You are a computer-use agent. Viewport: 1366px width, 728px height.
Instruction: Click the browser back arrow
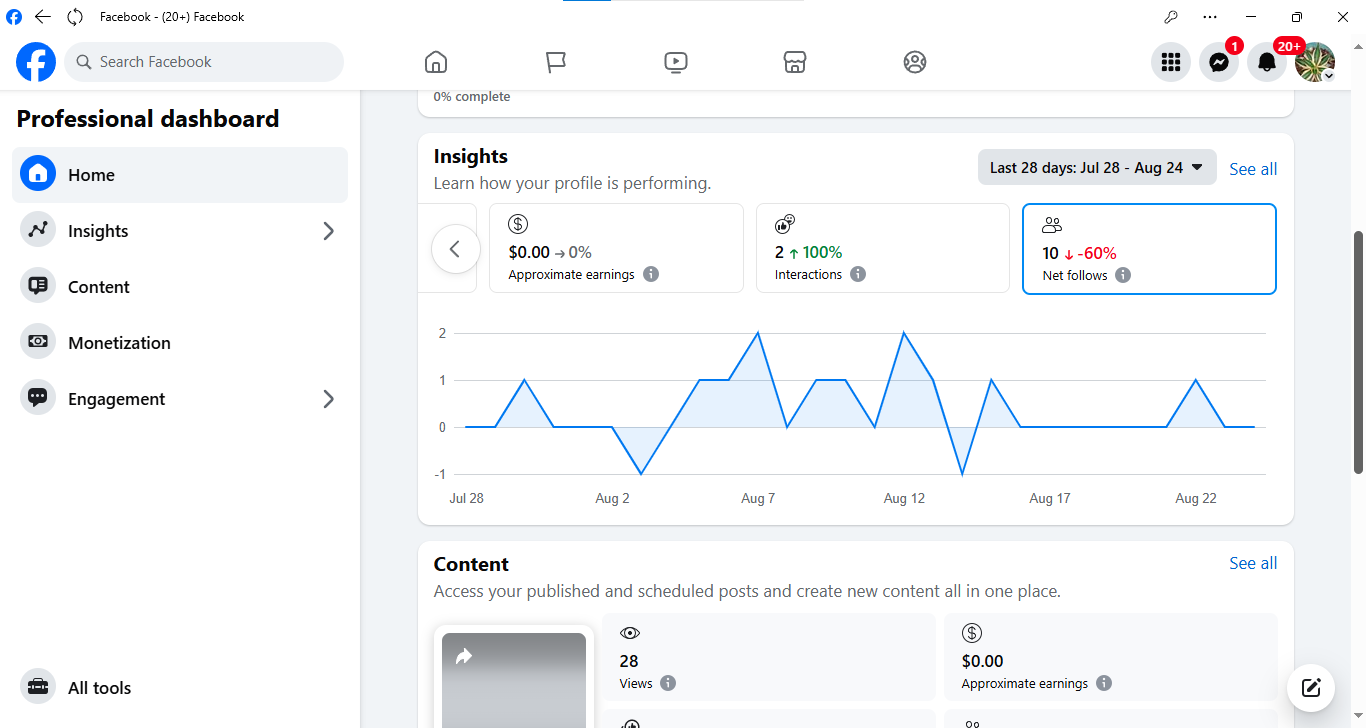point(43,17)
